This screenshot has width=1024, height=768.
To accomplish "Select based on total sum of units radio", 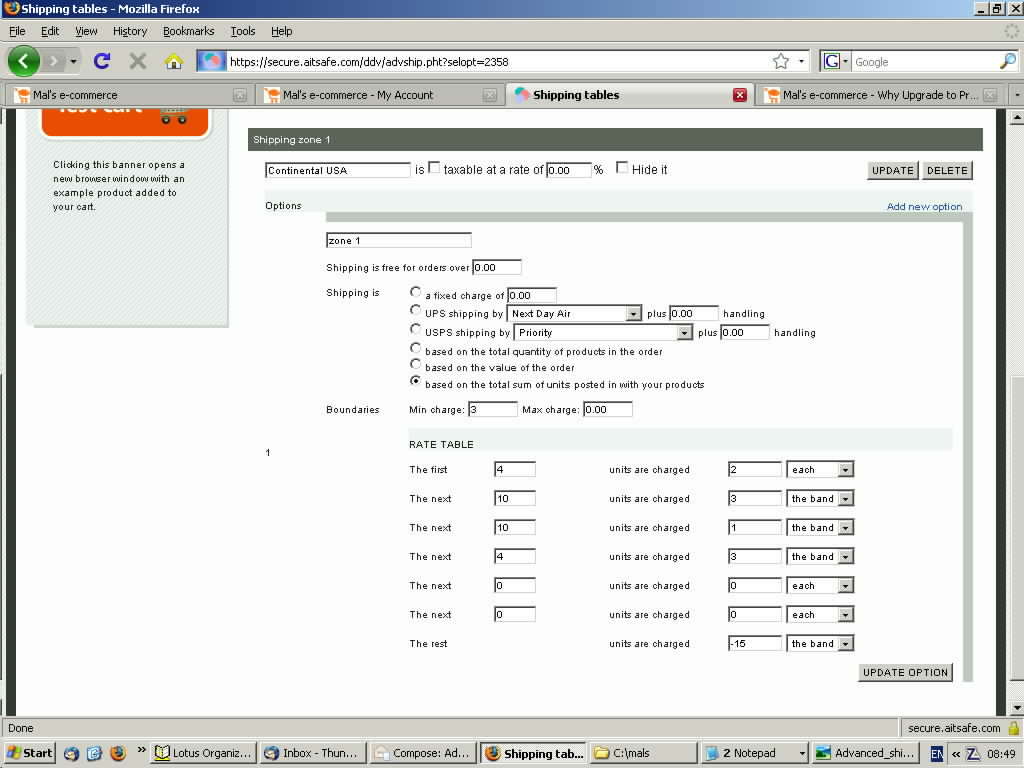I will tap(415, 381).
